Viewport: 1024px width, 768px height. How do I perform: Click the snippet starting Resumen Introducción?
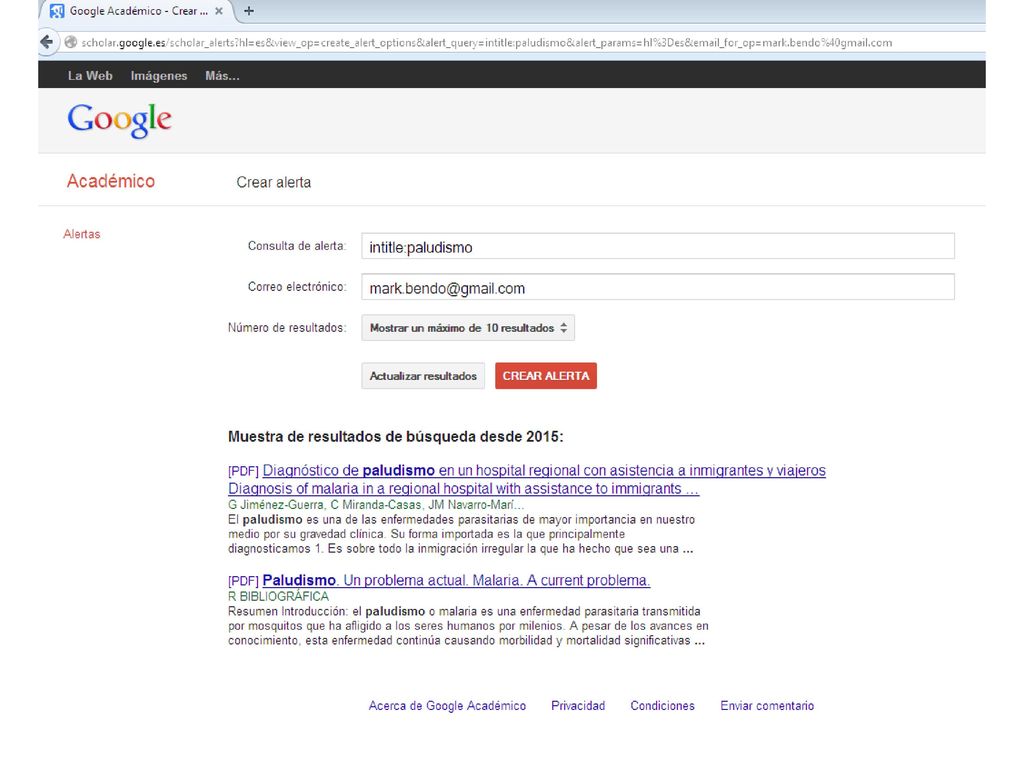(468, 626)
